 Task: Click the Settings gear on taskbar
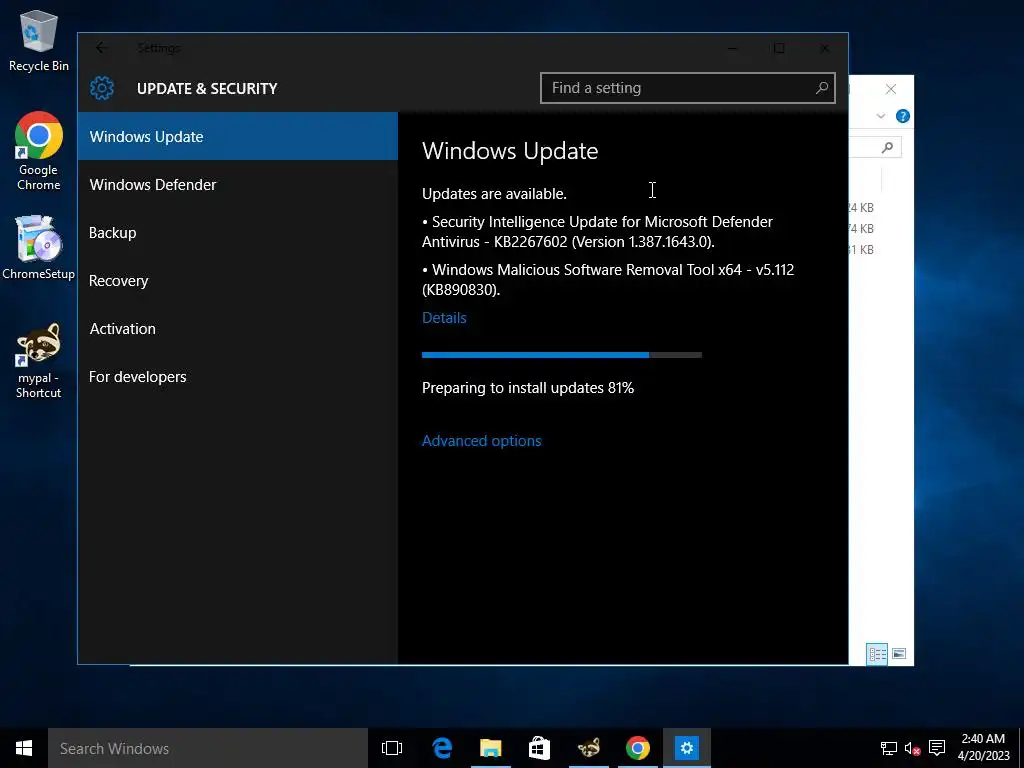click(686, 748)
